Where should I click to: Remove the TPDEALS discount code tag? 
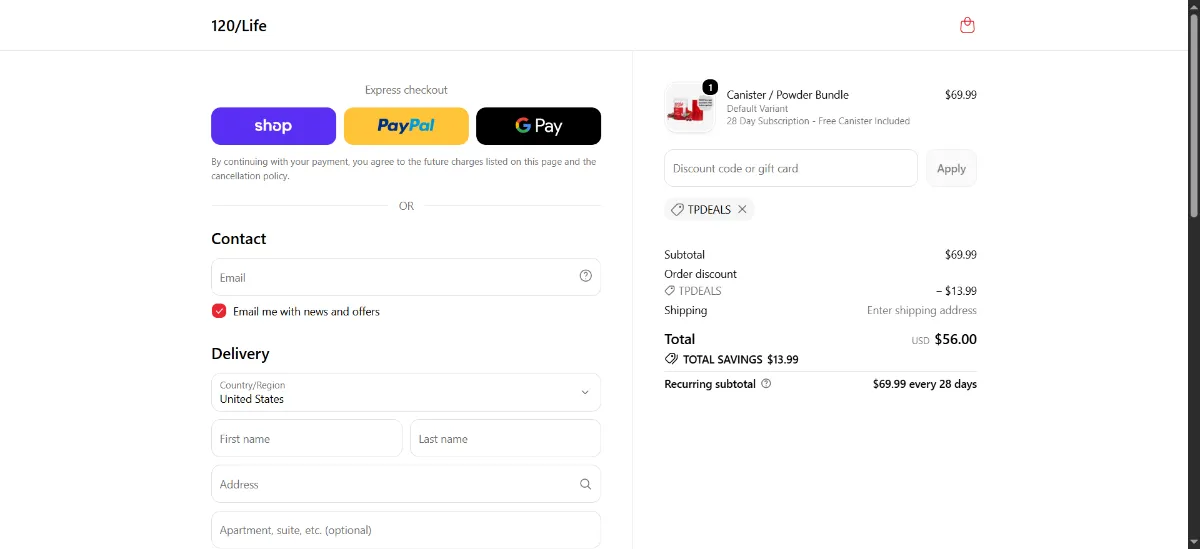pyautogui.click(x=742, y=210)
